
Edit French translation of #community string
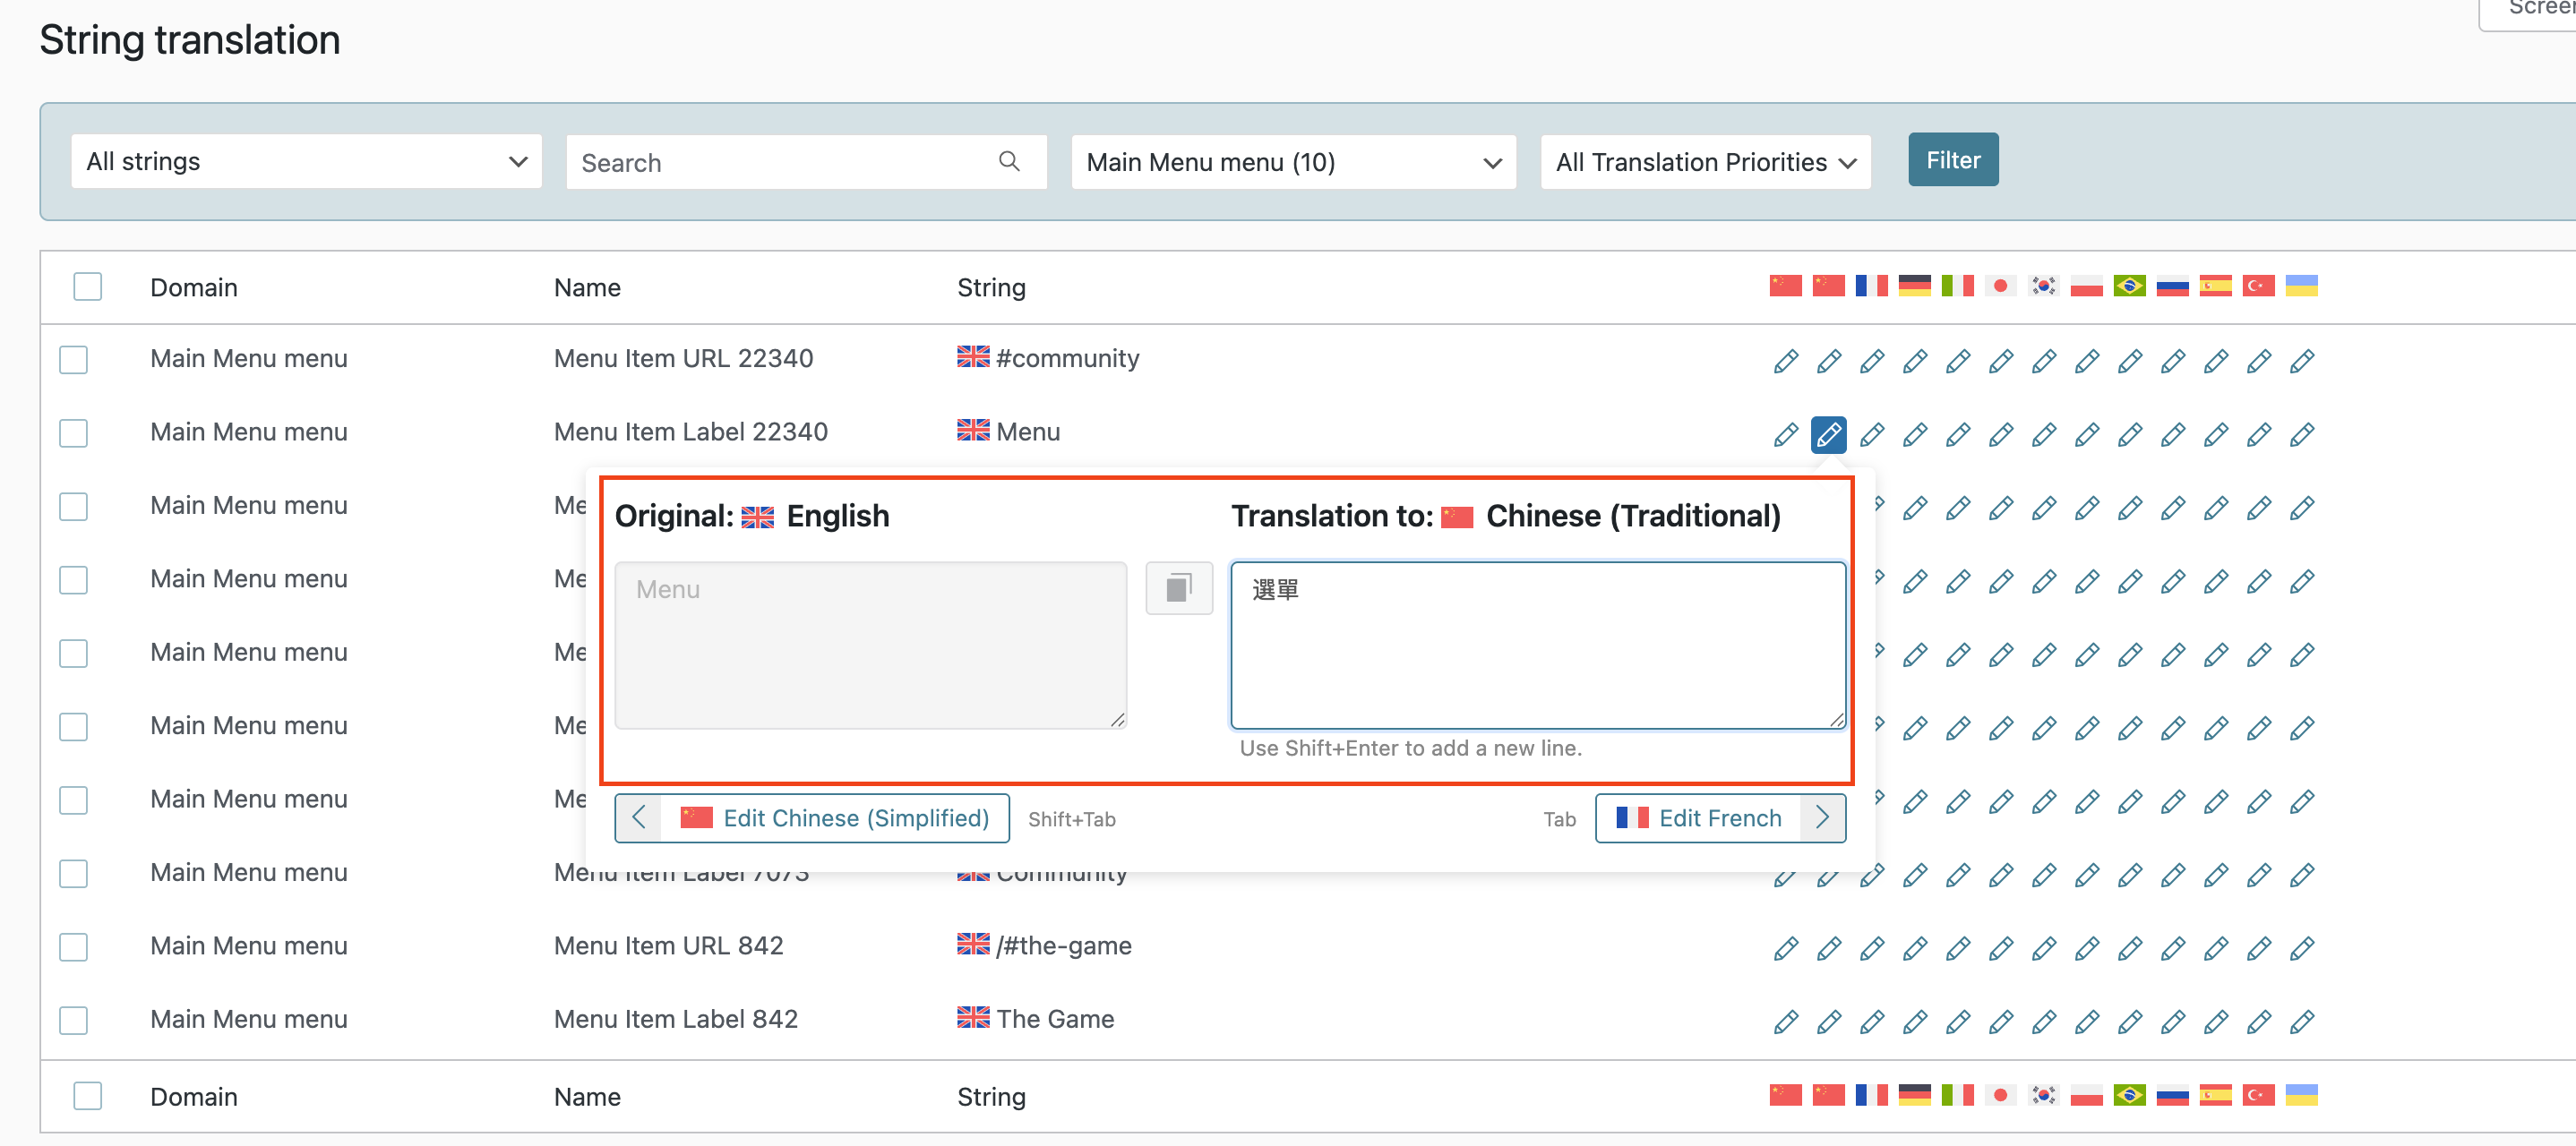(x=1871, y=360)
